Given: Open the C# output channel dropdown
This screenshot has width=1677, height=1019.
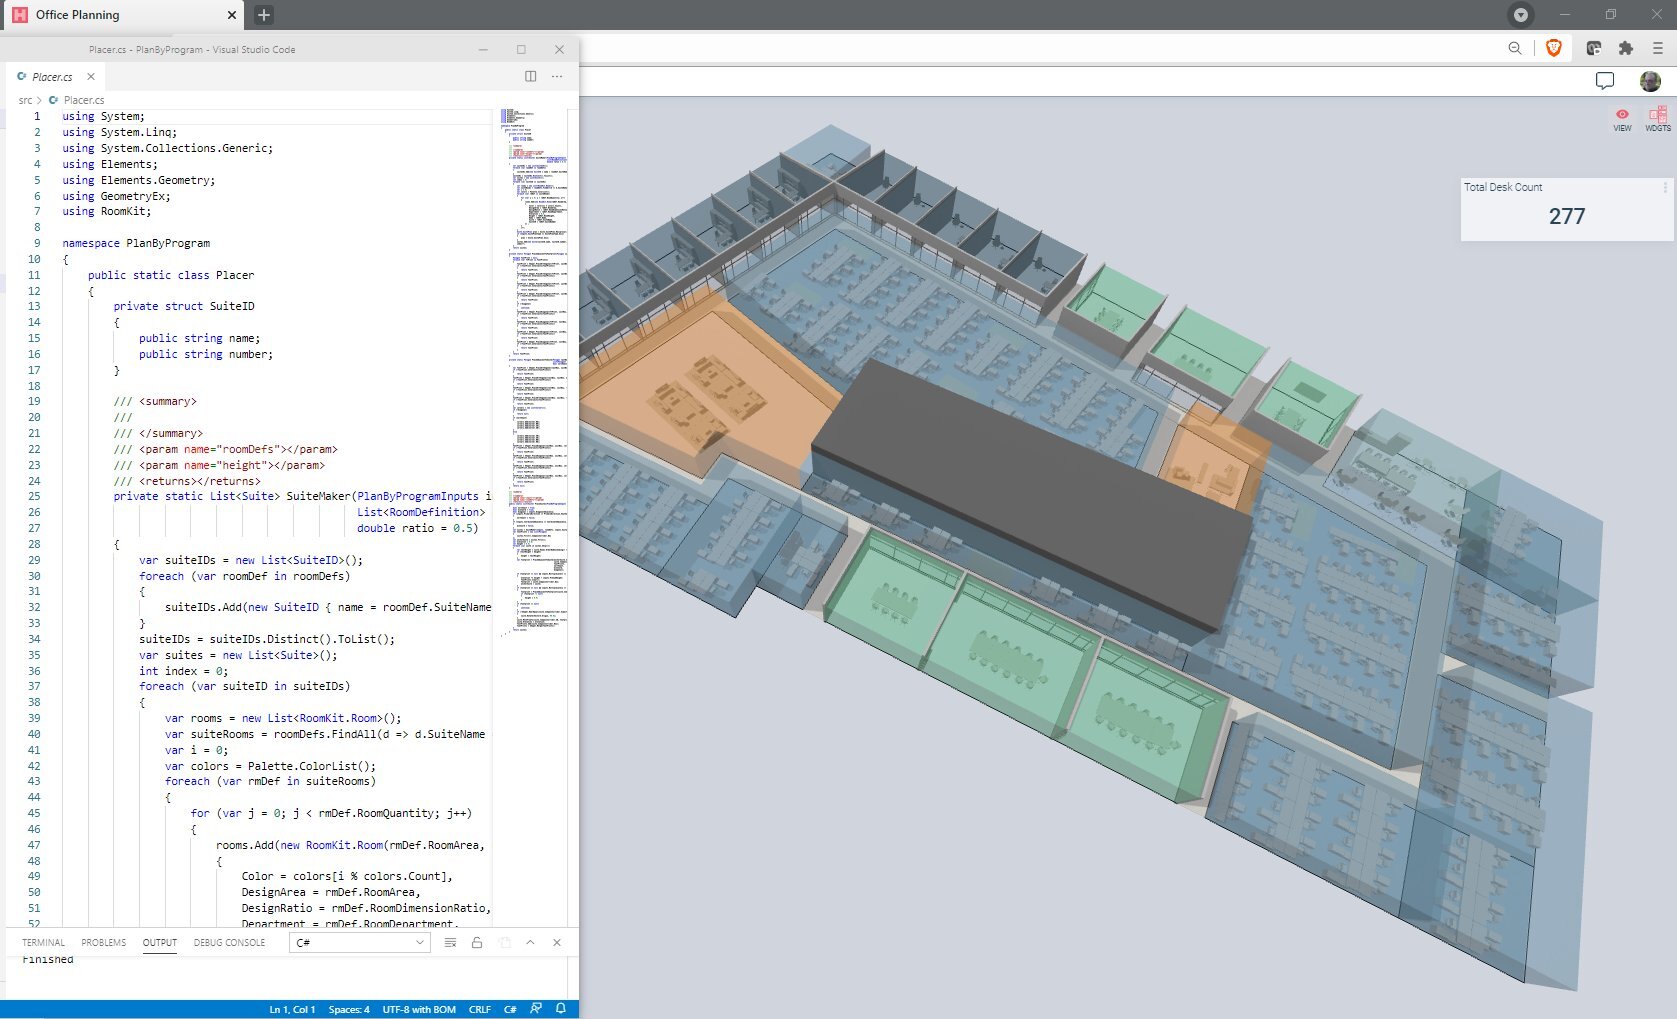Looking at the screenshot, I should [x=360, y=942].
